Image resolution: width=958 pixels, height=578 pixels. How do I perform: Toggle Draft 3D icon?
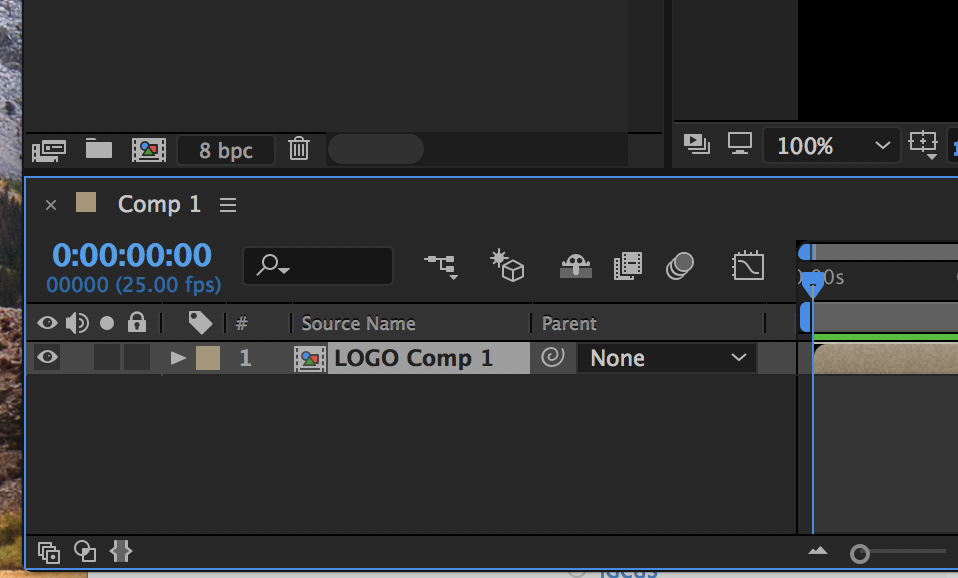click(508, 266)
